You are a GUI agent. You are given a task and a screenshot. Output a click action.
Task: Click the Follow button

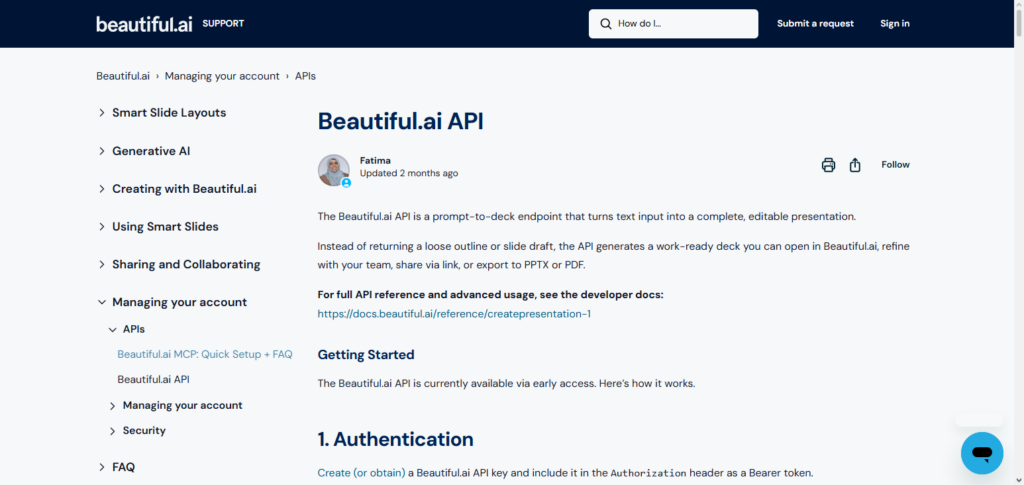click(x=895, y=164)
